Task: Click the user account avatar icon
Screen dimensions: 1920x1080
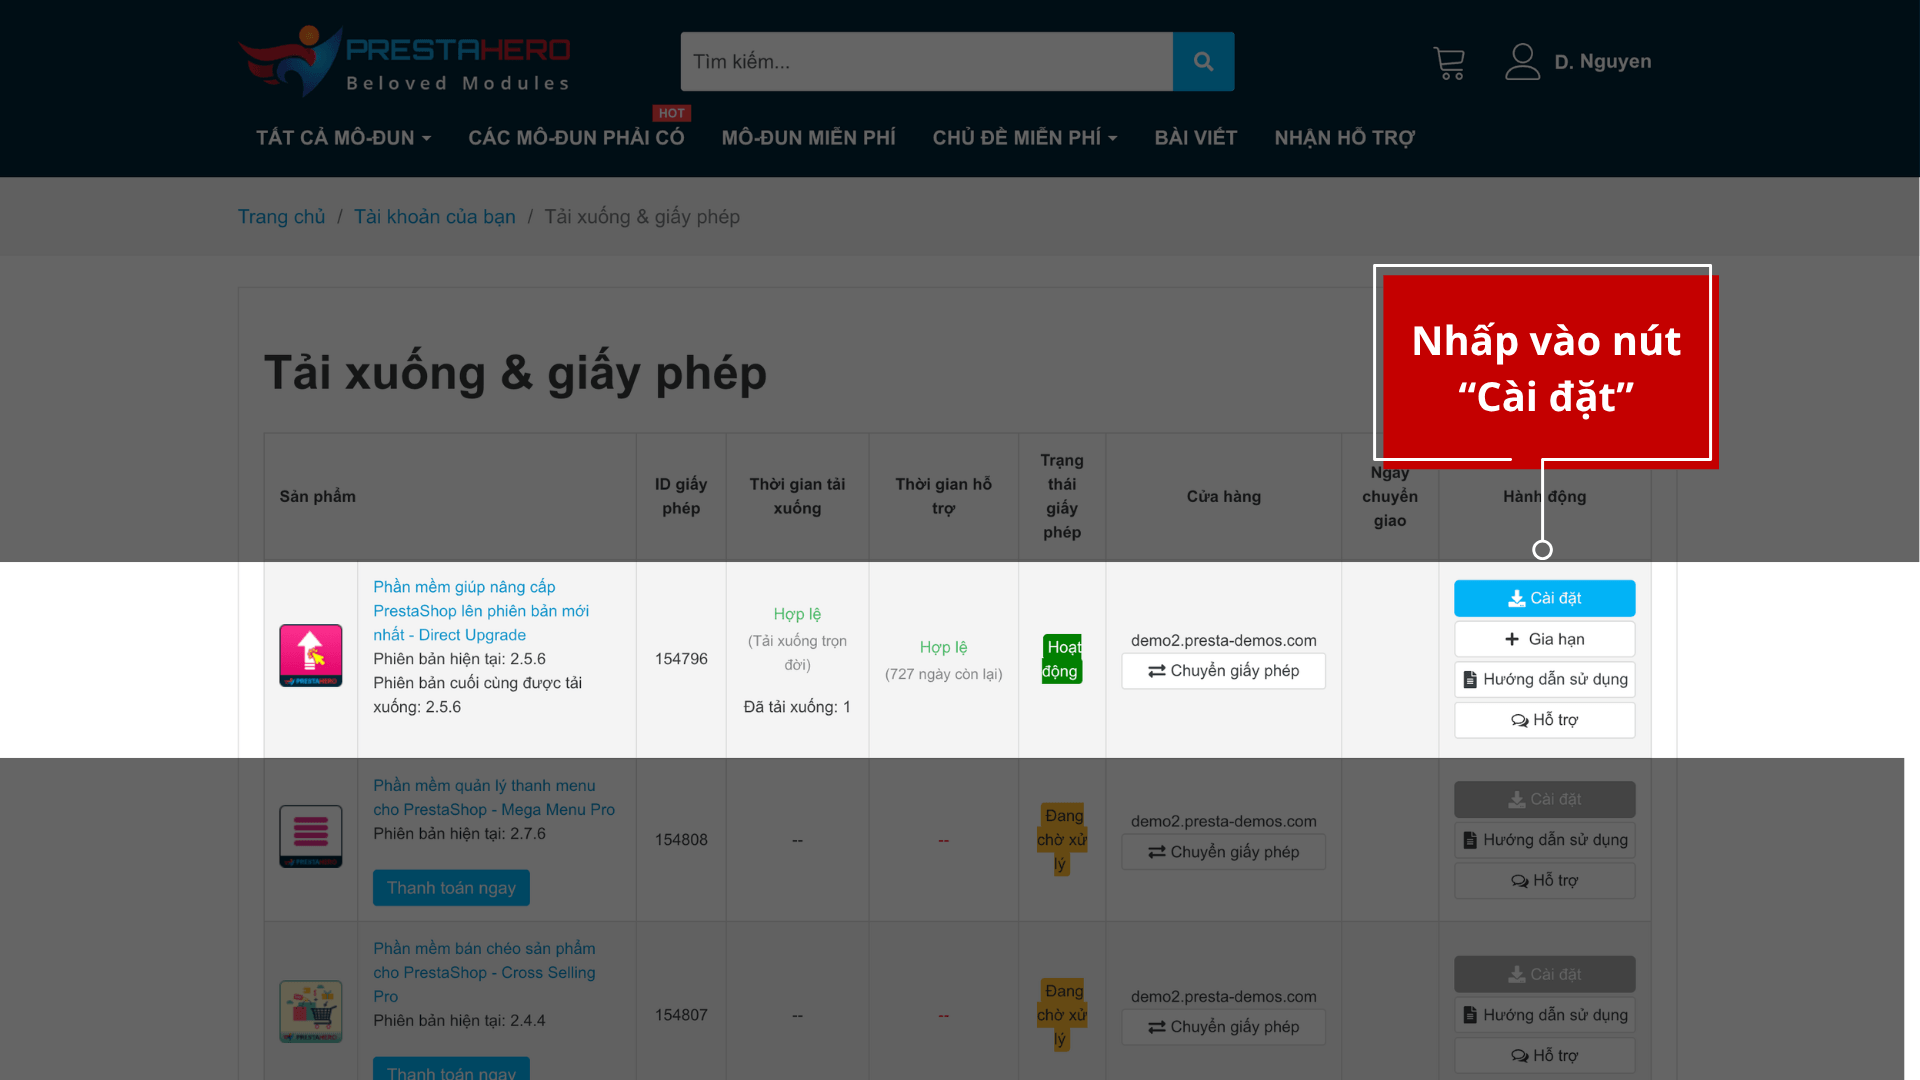Action: (1522, 62)
